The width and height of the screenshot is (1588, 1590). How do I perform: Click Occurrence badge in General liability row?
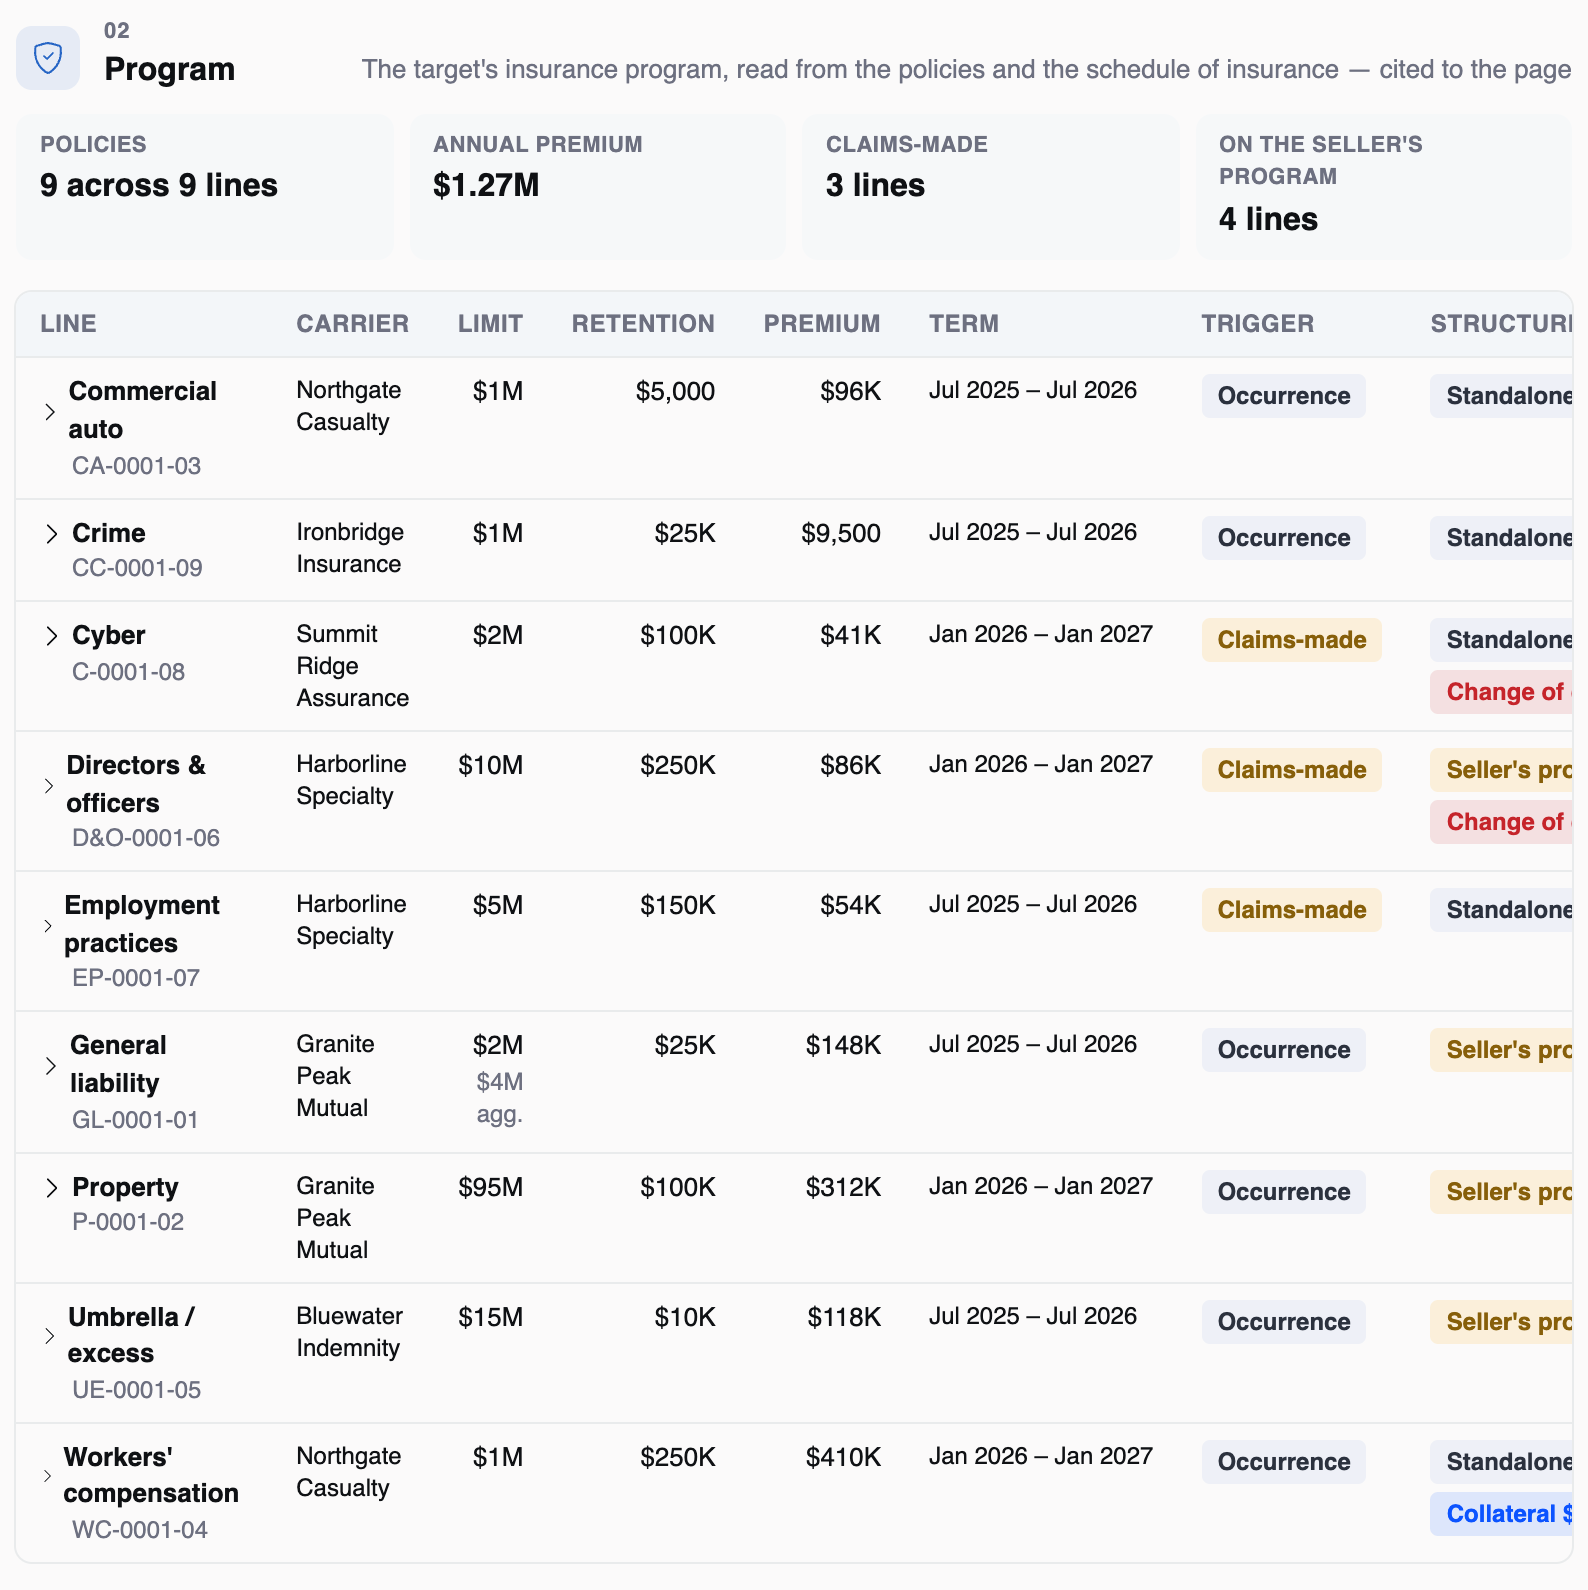point(1283,1050)
